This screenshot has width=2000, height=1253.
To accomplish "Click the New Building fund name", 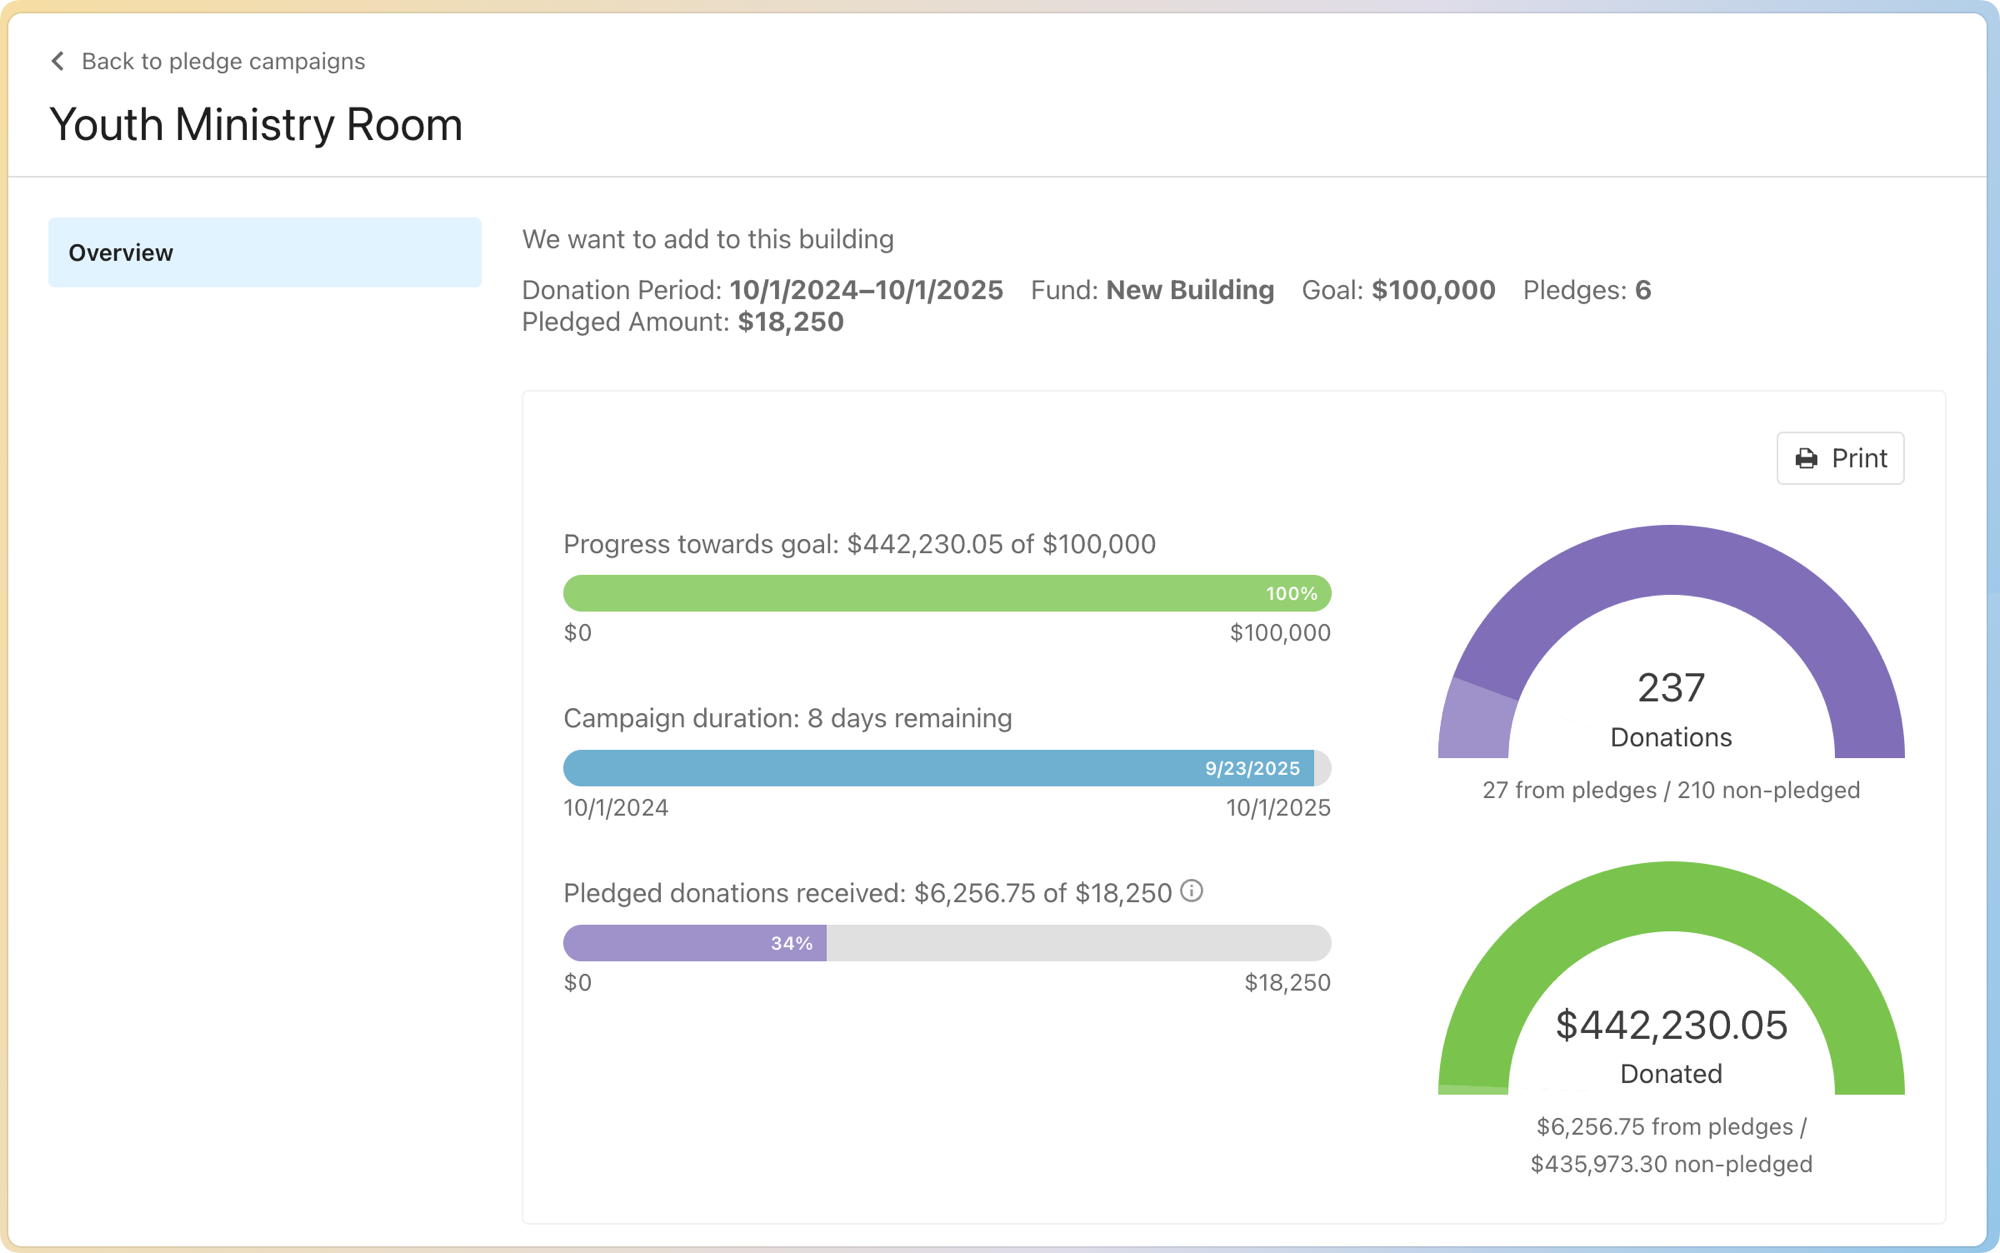I will tap(1189, 290).
